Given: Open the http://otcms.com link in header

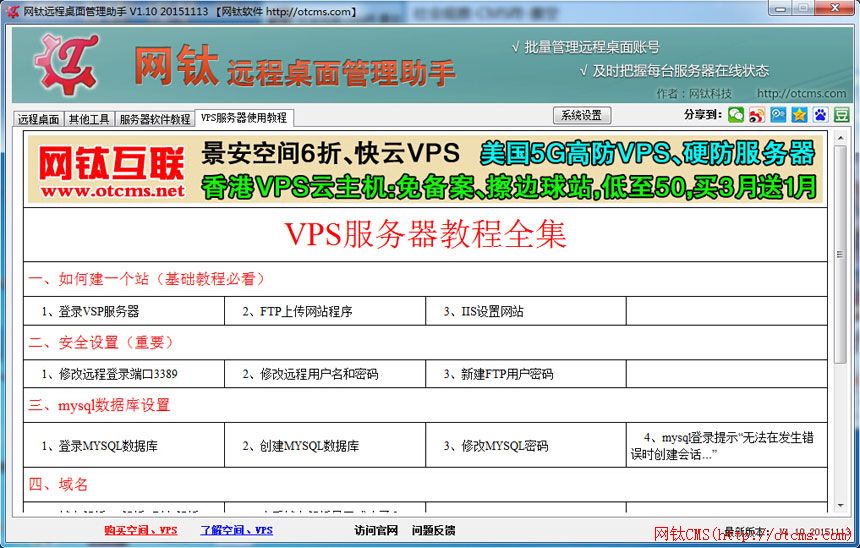Looking at the screenshot, I should 801,93.
